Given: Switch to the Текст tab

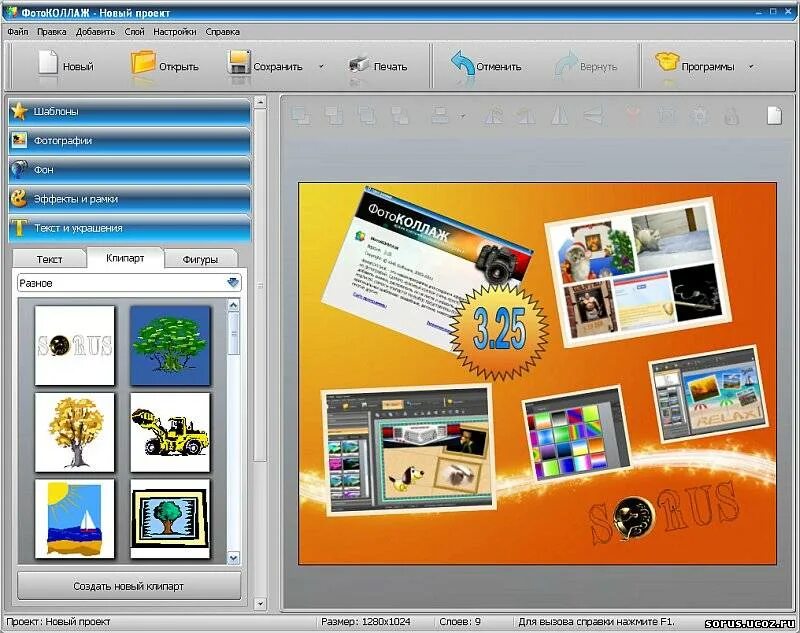Looking at the screenshot, I should click(49, 259).
